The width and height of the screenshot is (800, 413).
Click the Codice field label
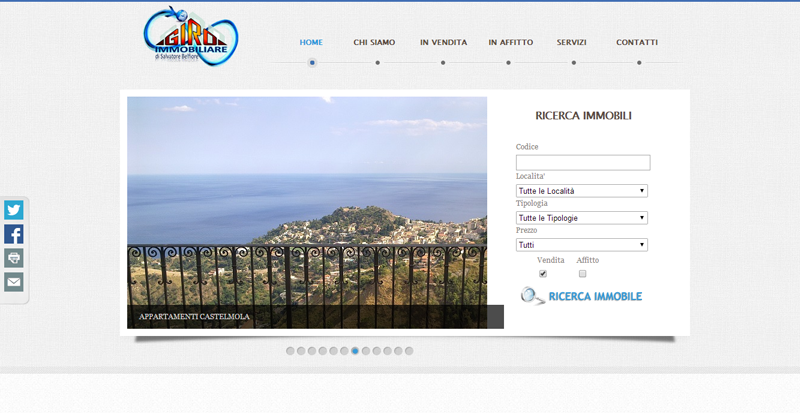527,147
